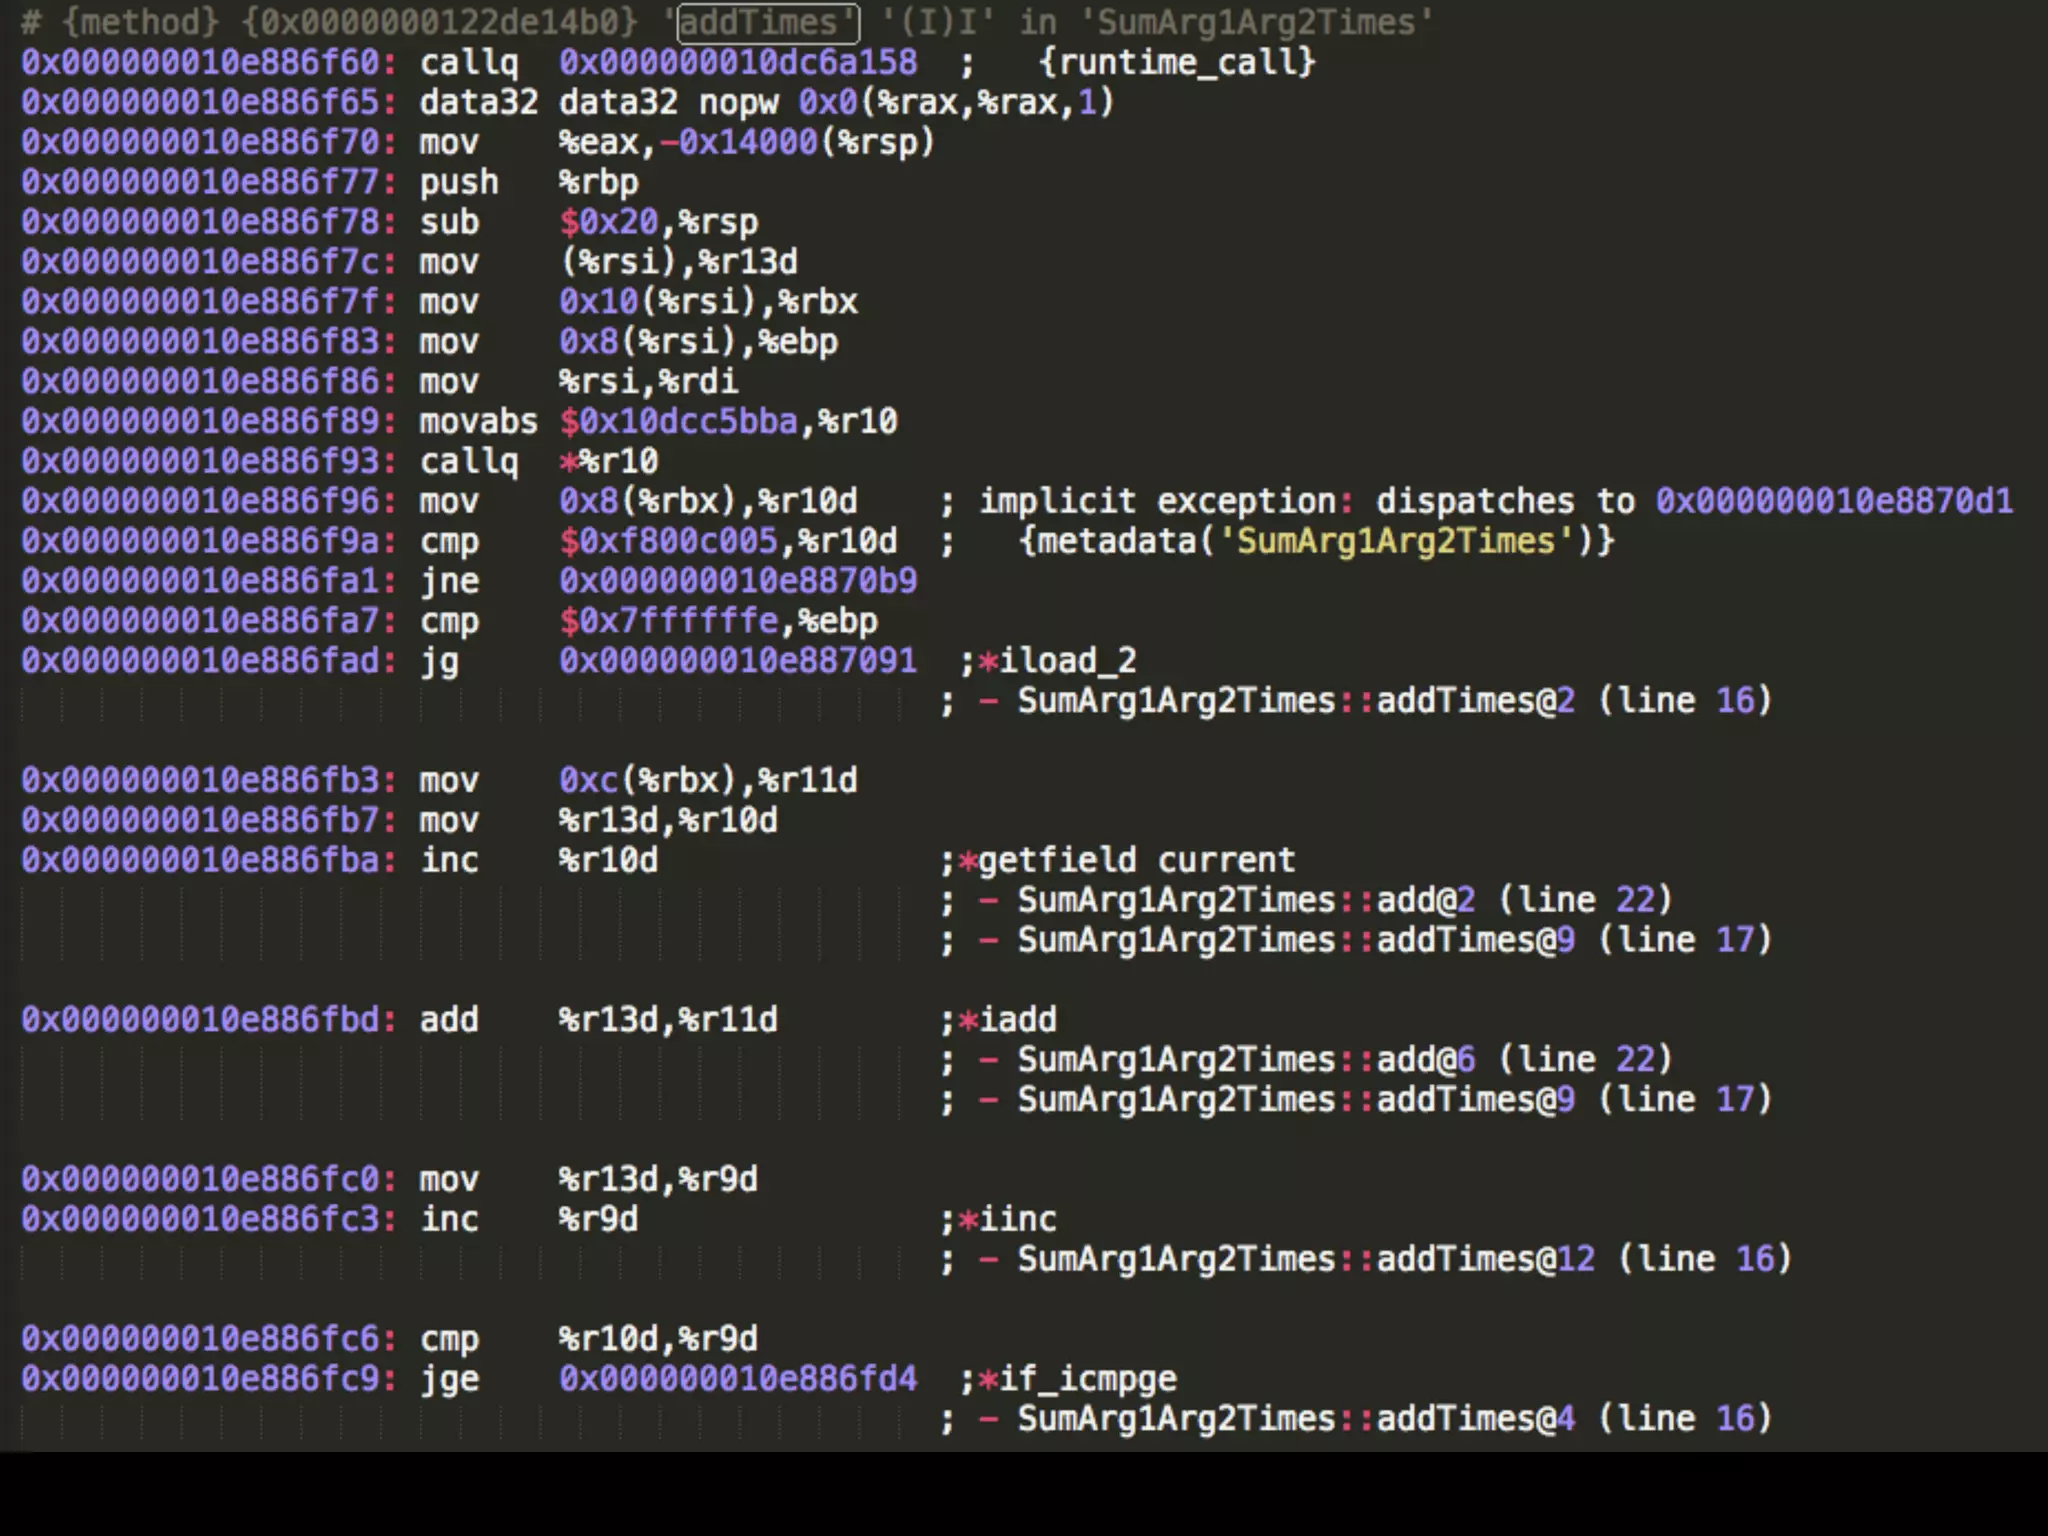This screenshot has height=1536, width=2048.
Task: Click the callq *%r10 instruction
Action: coord(468,461)
